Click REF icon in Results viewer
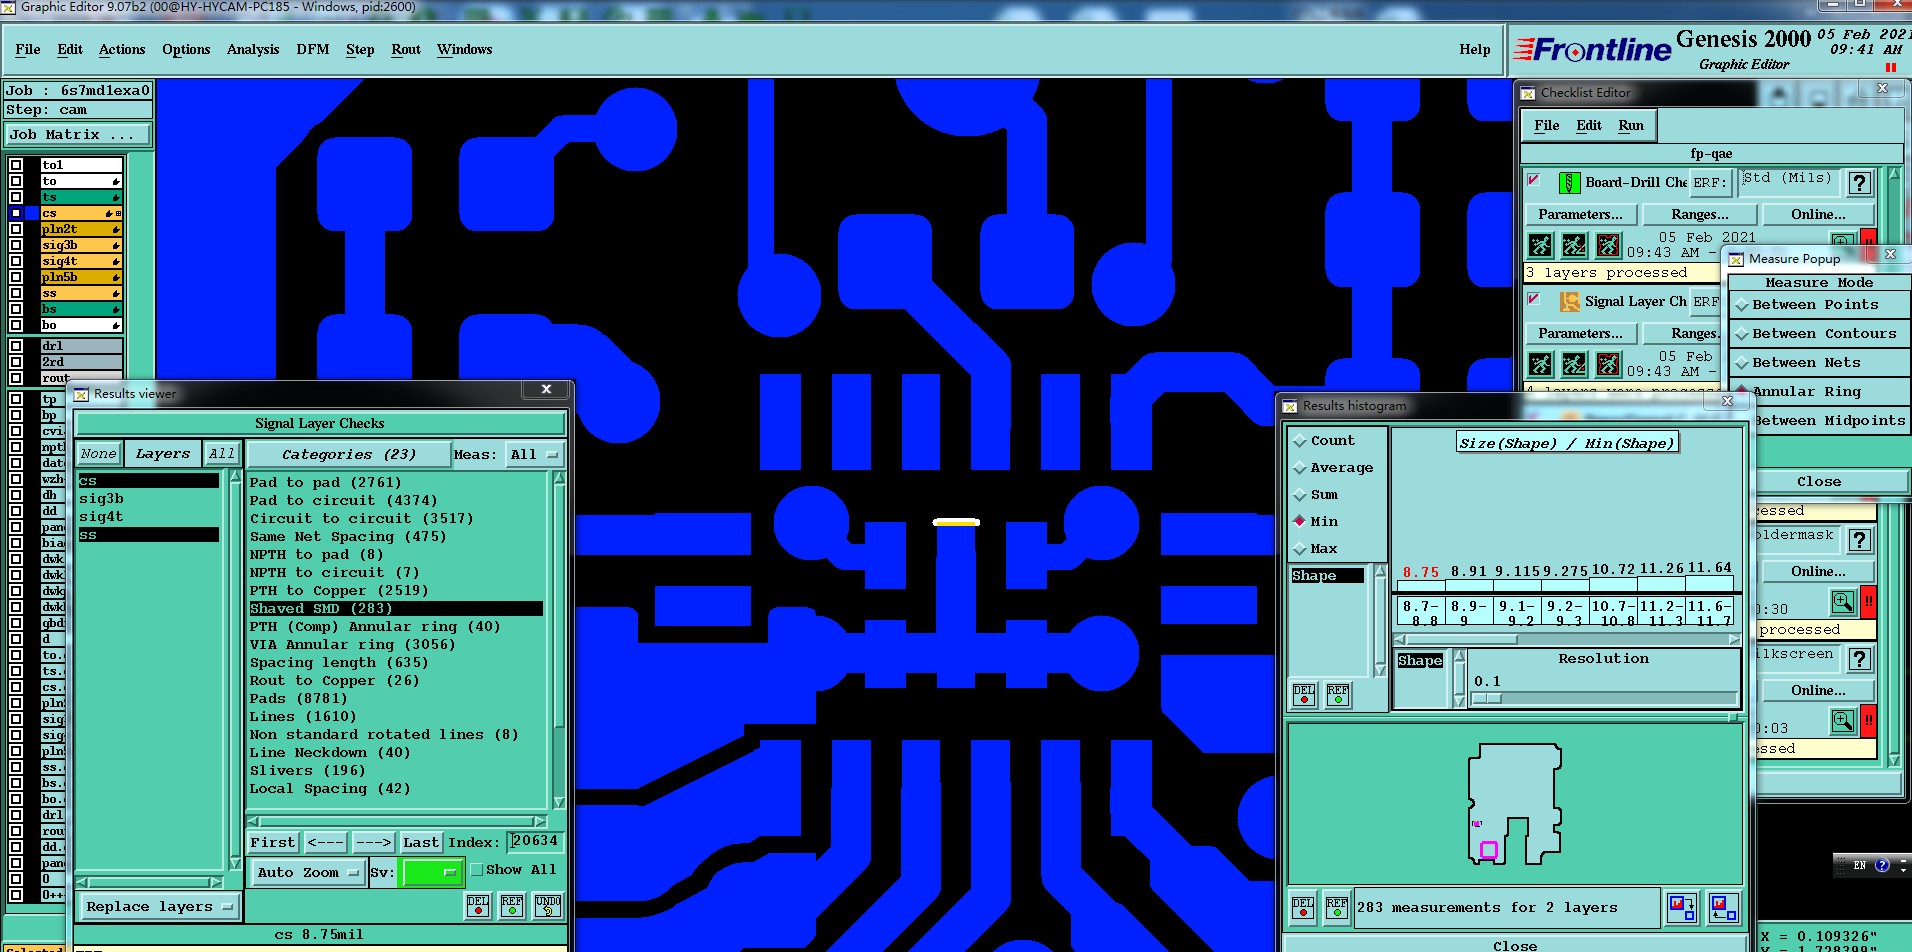The width and height of the screenshot is (1912, 952). coord(512,906)
